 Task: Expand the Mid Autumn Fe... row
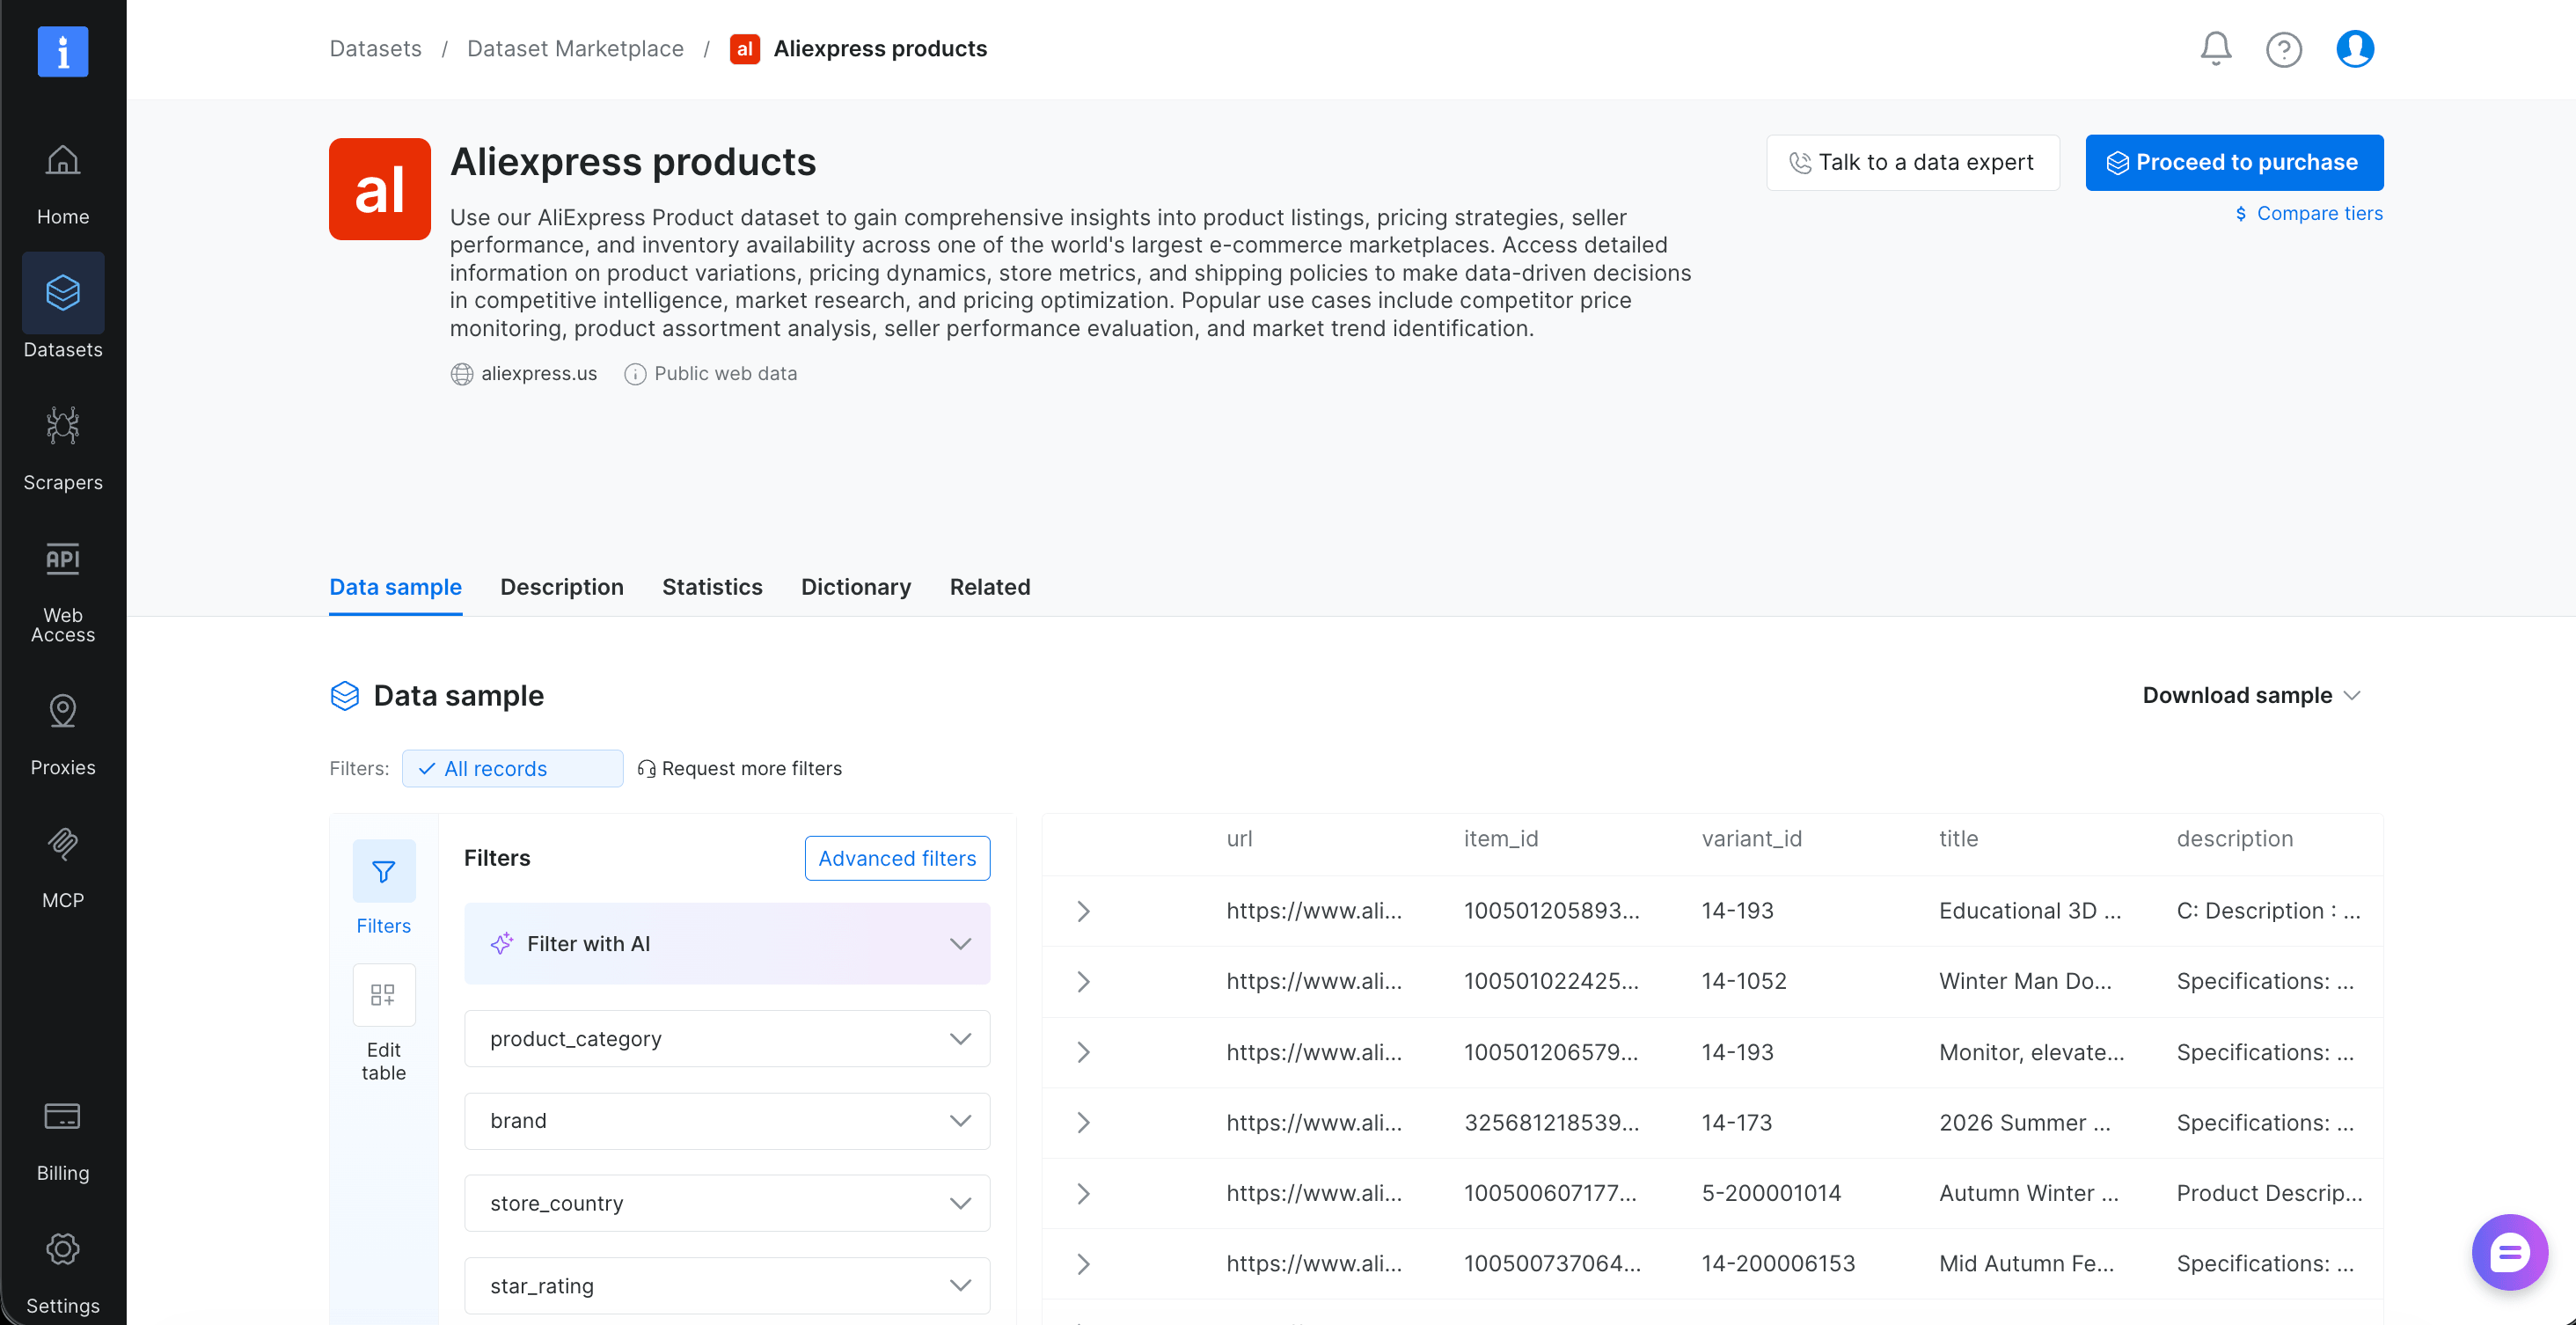tap(1082, 1263)
